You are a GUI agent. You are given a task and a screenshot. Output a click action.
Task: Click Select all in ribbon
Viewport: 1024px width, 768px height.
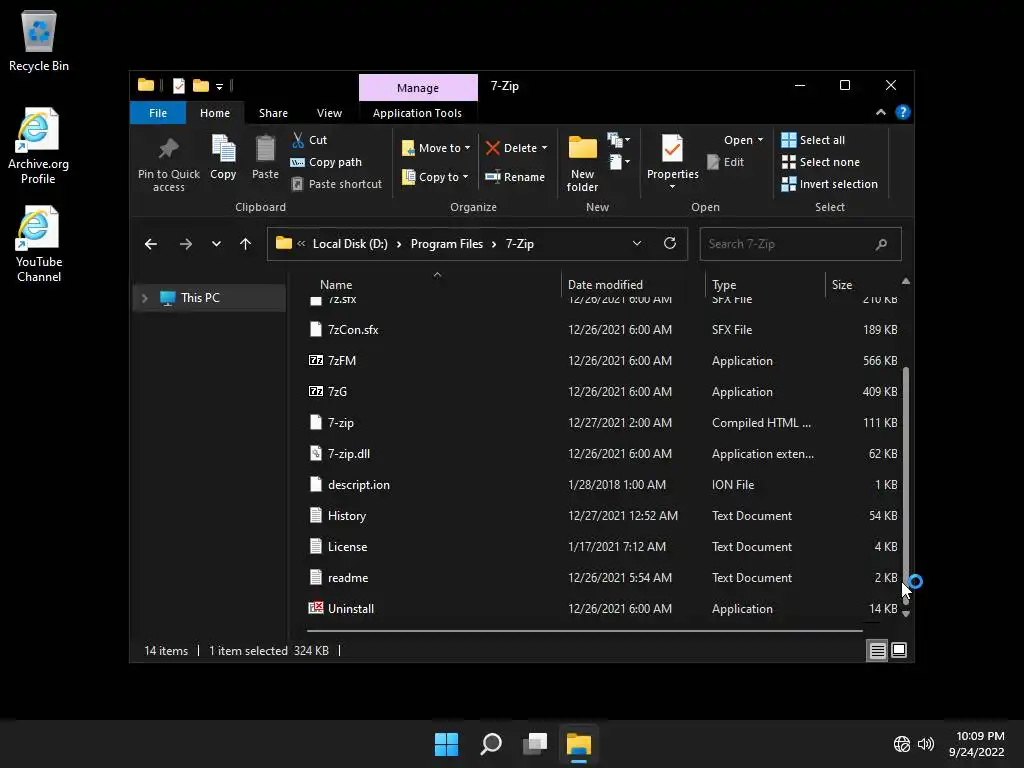pos(813,140)
